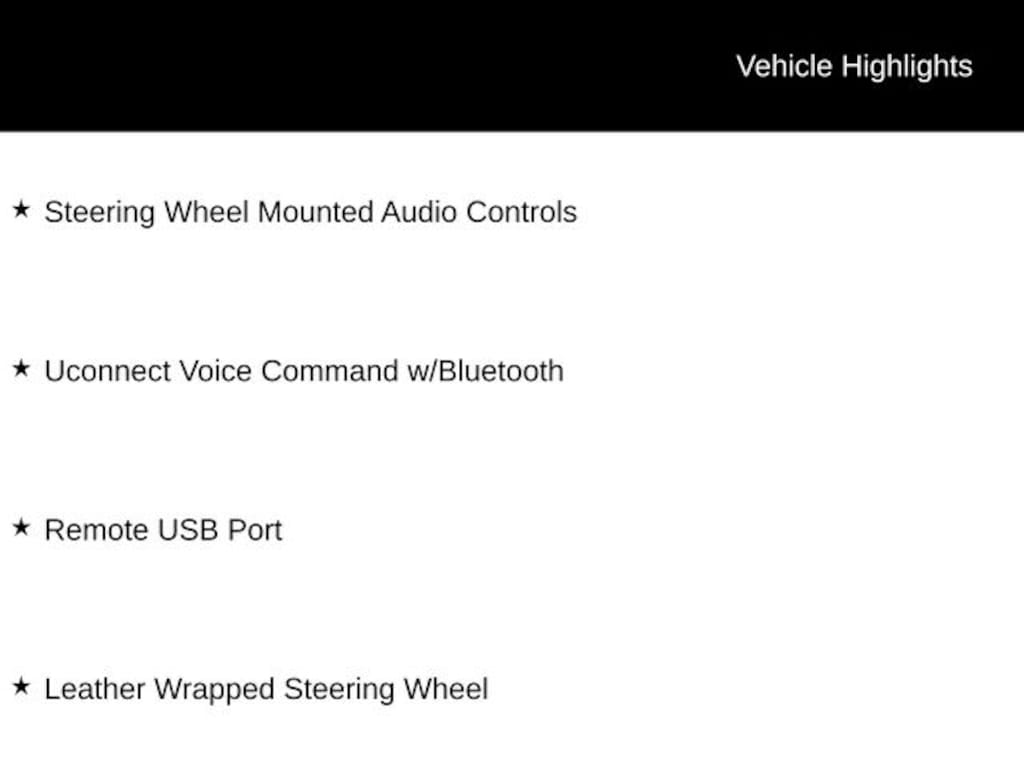Click the word Highlights in the header
Viewport: 1024px width, 768px height.
click(906, 66)
